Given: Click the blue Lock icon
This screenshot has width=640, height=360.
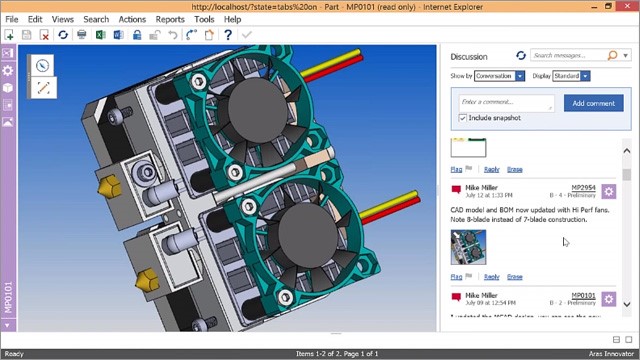Looking at the screenshot, I should tap(137, 35).
